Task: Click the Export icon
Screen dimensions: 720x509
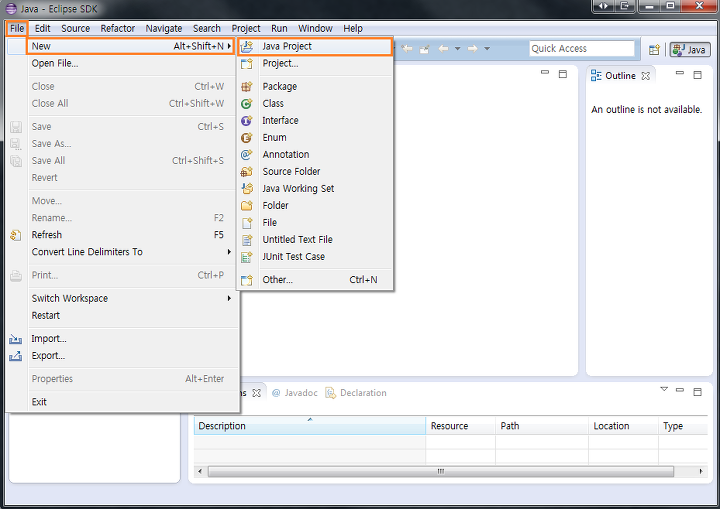Action: (x=15, y=356)
